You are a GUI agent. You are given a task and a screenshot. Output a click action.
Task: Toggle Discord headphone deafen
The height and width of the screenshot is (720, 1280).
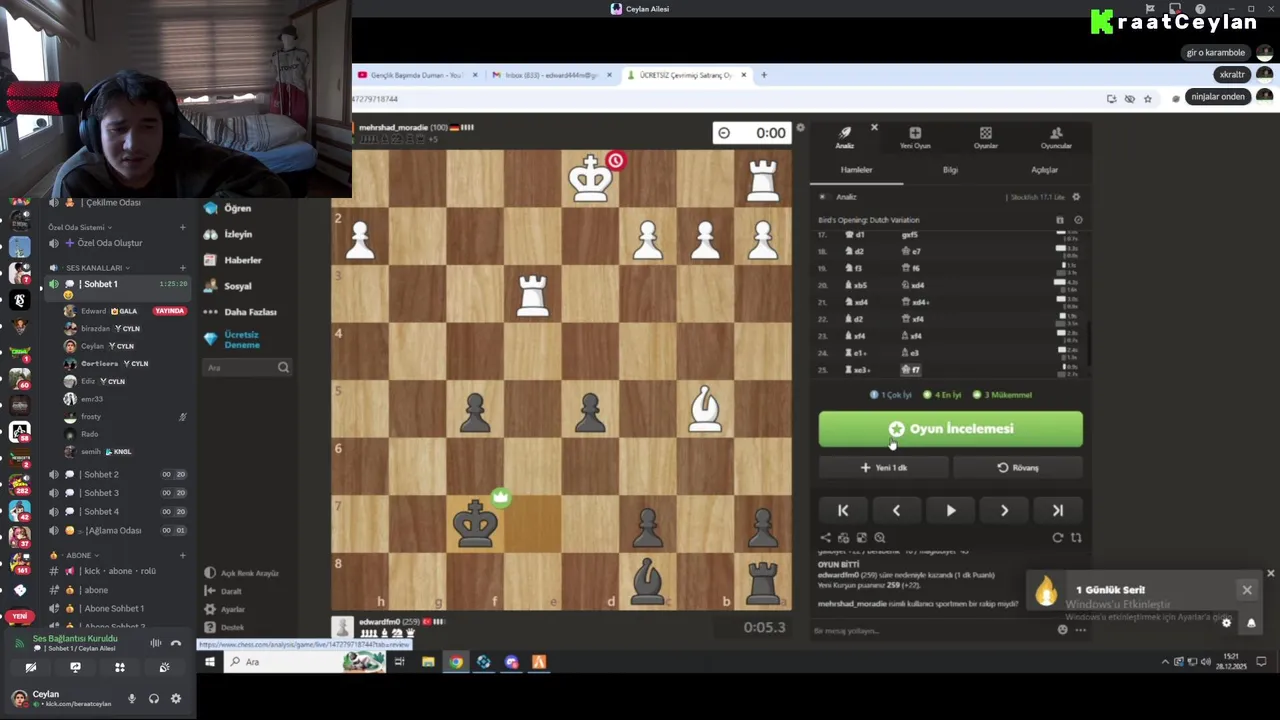[154, 699]
